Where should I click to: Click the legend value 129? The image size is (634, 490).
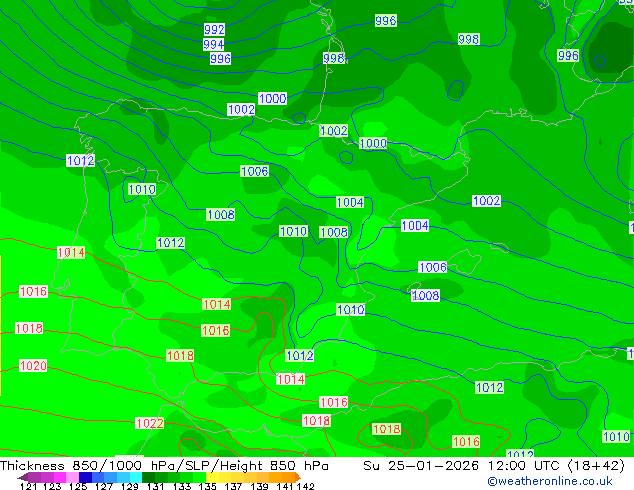pyautogui.click(x=129, y=486)
